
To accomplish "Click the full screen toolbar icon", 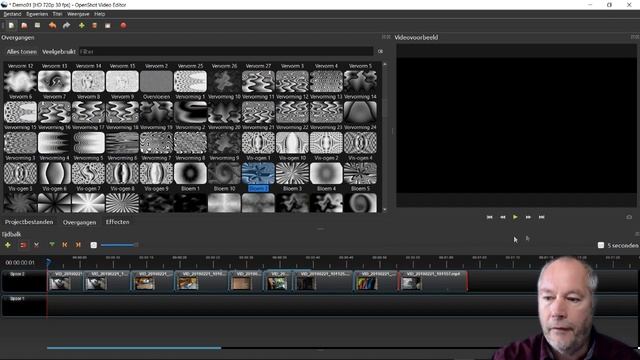I will [108, 25].
